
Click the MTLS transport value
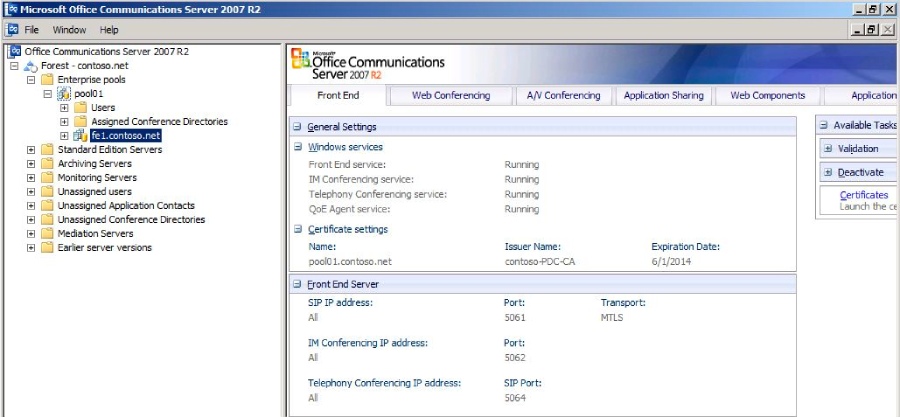click(x=612, y=318)
